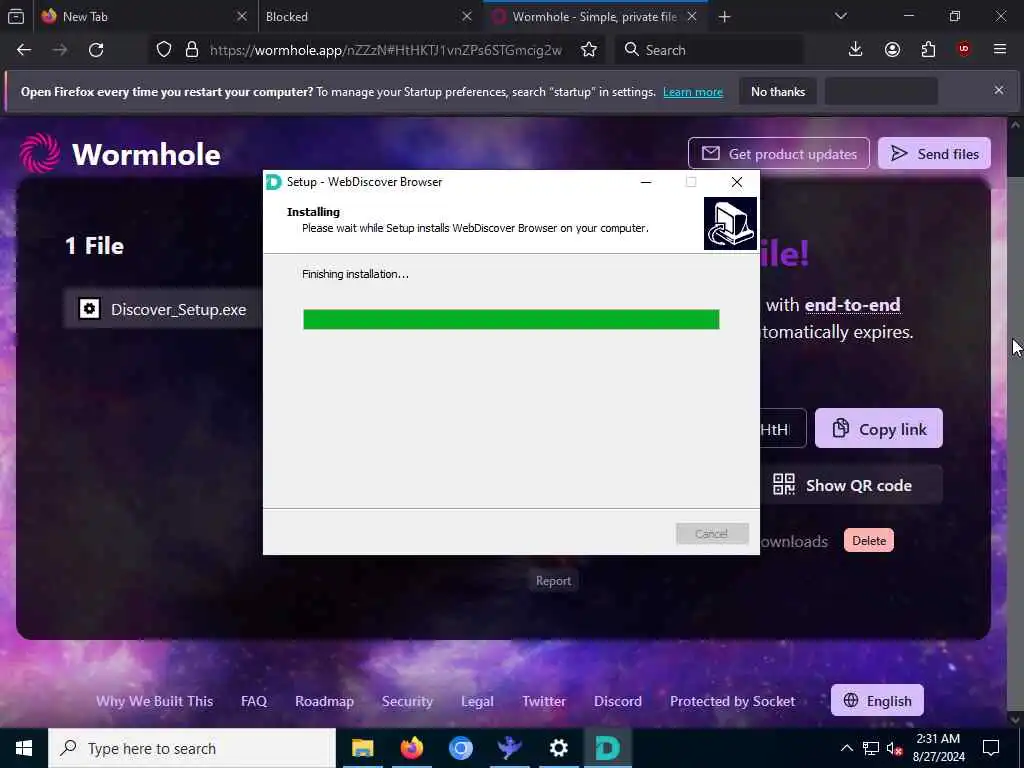1024x768 pixels.
Task: Reload the page with refresh icon
Action: tap(96, 50)
